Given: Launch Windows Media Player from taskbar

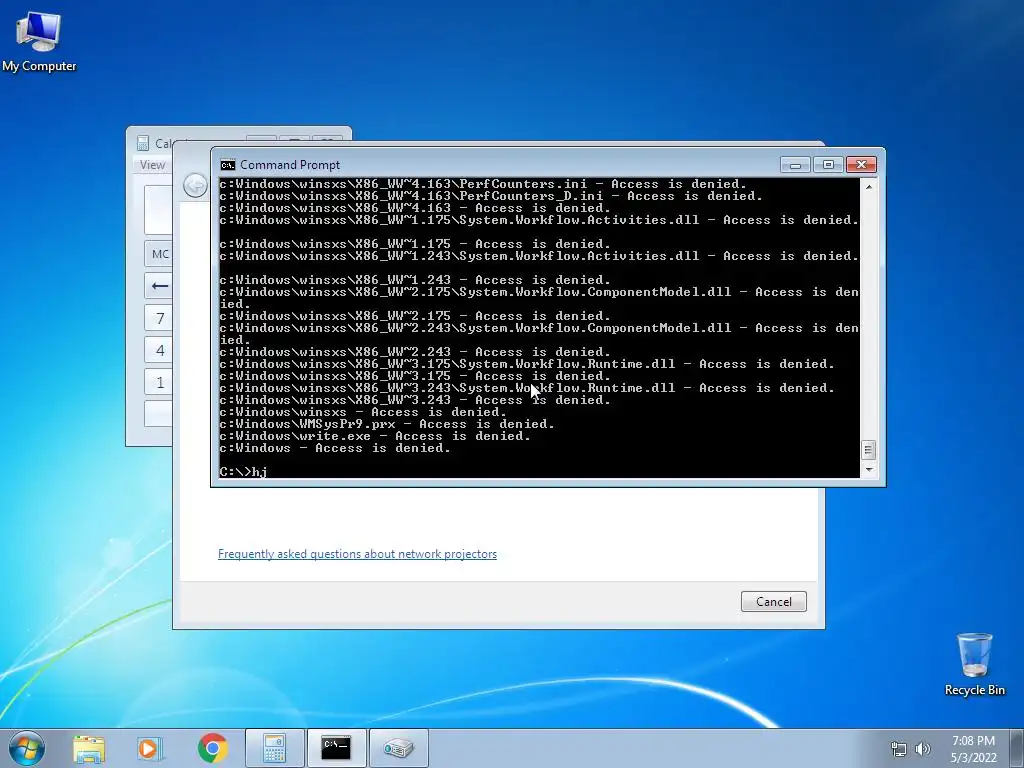Looking at the screenshot, I should [150, 748].
